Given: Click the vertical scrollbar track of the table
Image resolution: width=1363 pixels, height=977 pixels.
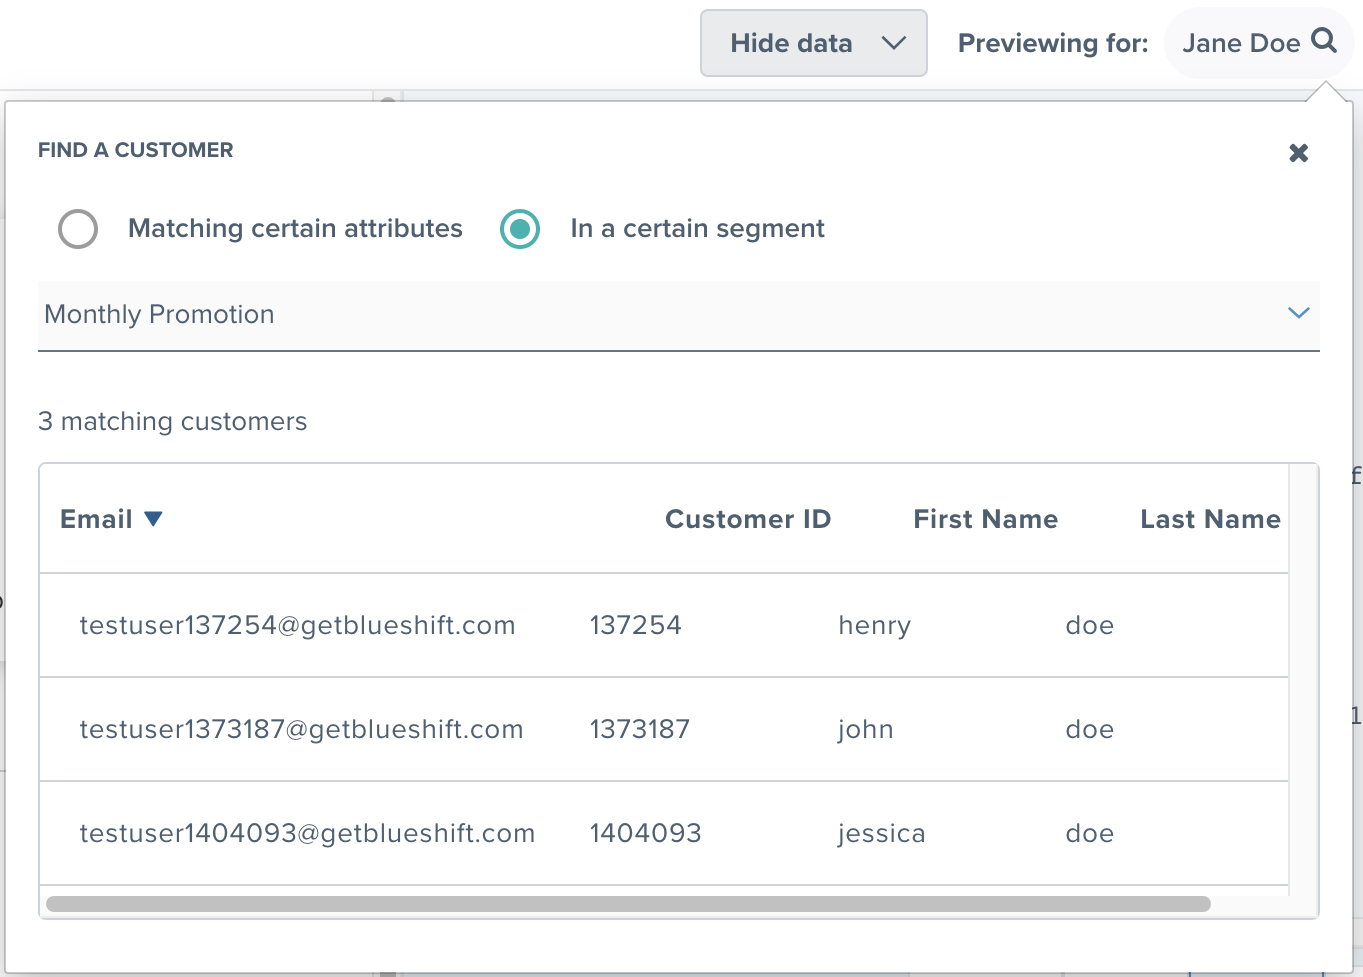Looking at the screenshot, I should coord(1304,680).
